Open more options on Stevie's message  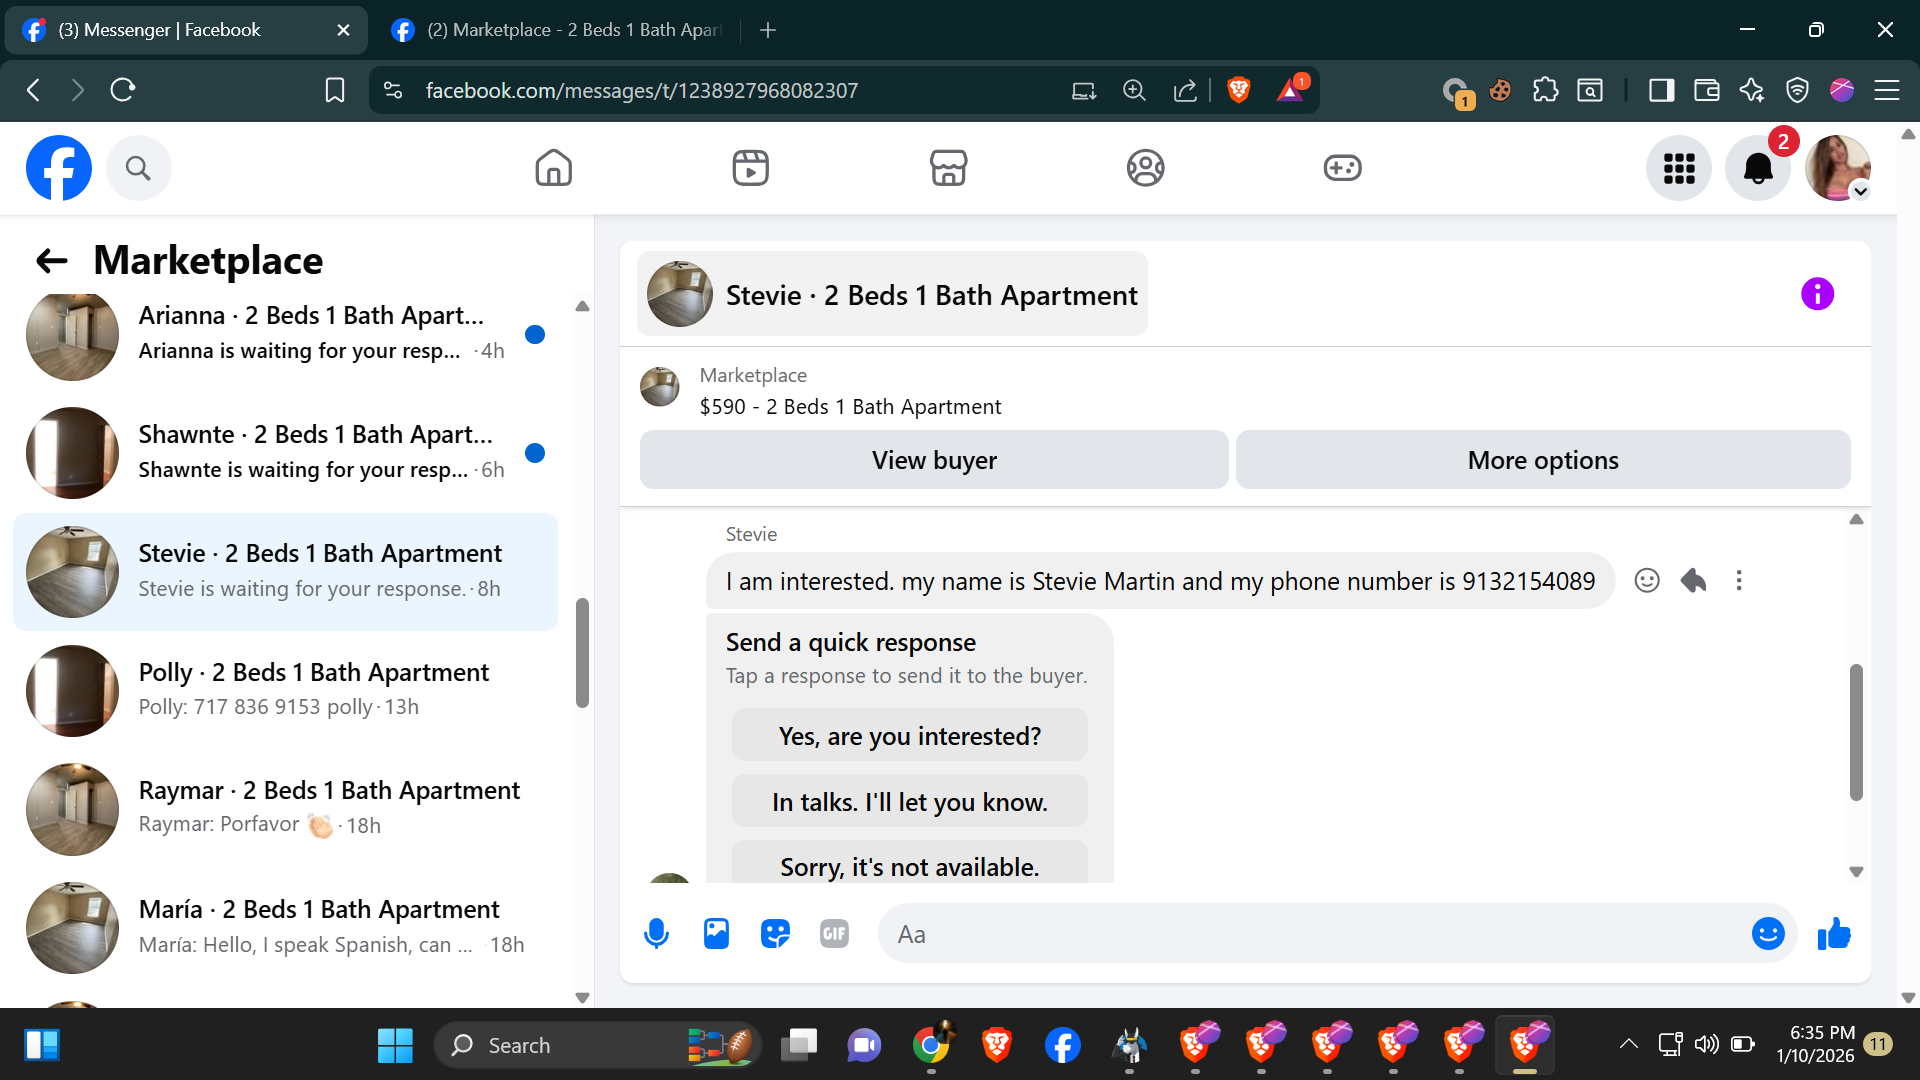[x=1739, y=581]
